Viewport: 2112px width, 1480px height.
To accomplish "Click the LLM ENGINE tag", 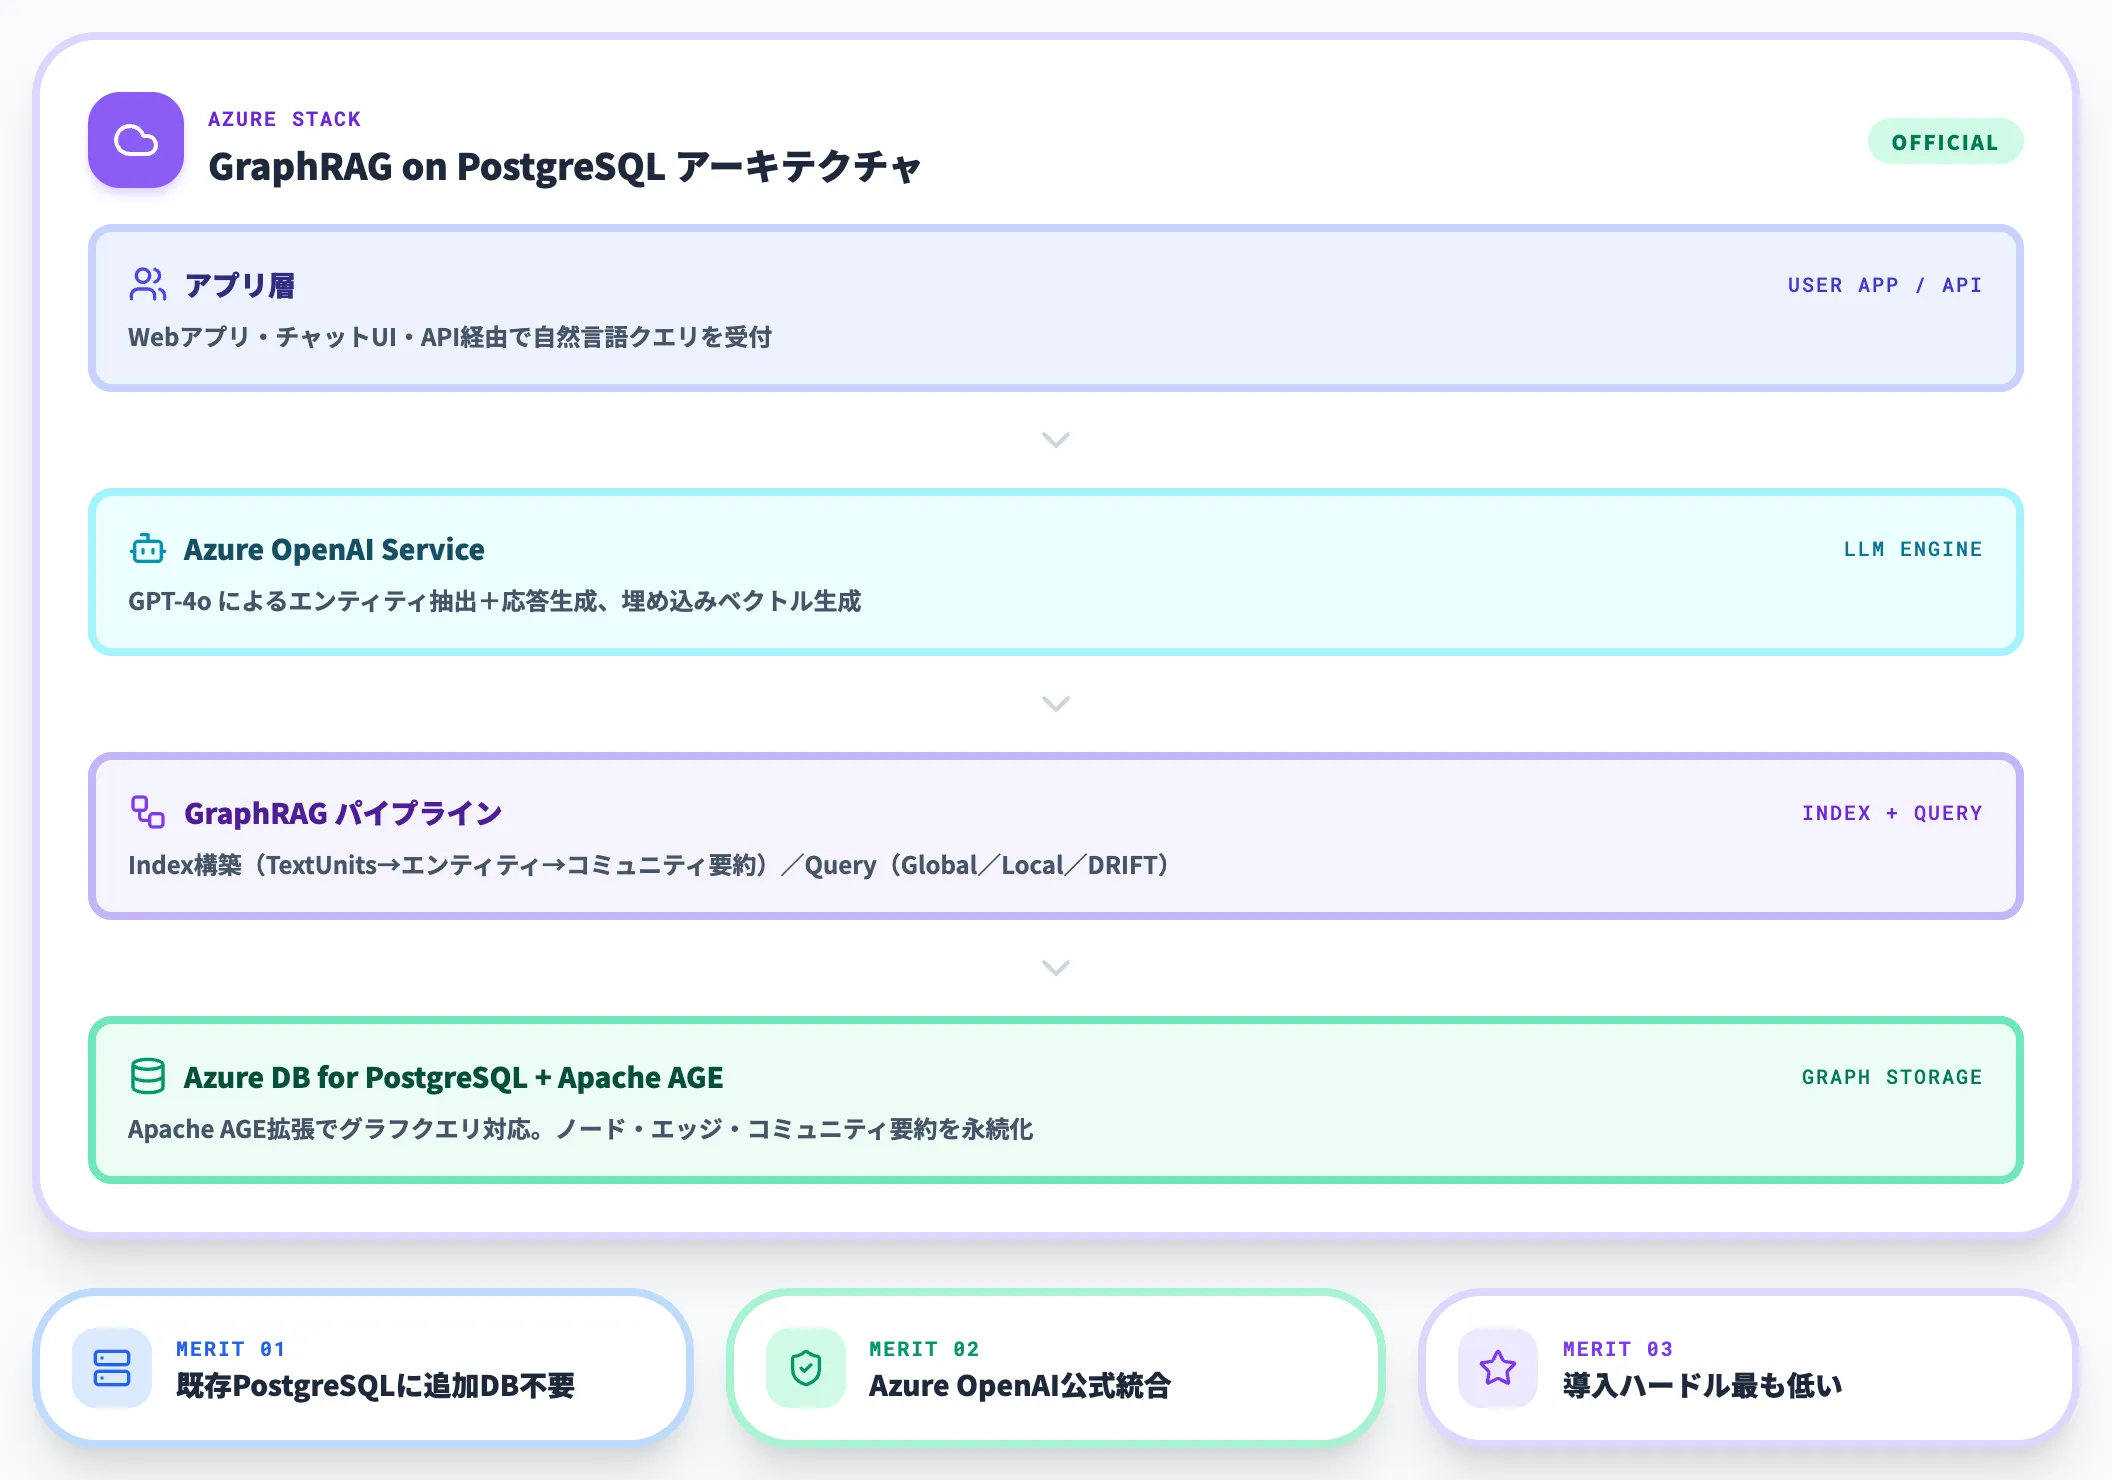I will coord(1912,549).
